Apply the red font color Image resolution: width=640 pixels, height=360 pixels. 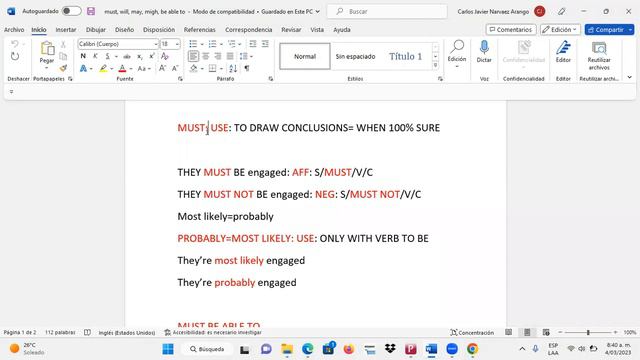tap(122, 68)
